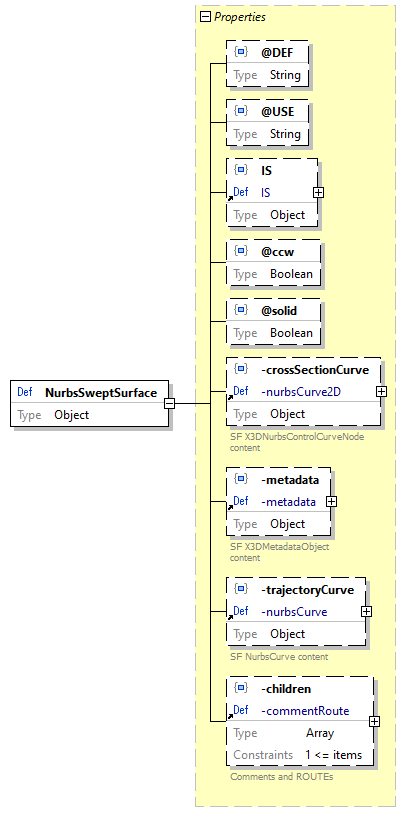The height and width of the screenshot is (820, 406).
Task: Click the 'SF X3DMetadataObject content' annotation
Action: [279, 552]
